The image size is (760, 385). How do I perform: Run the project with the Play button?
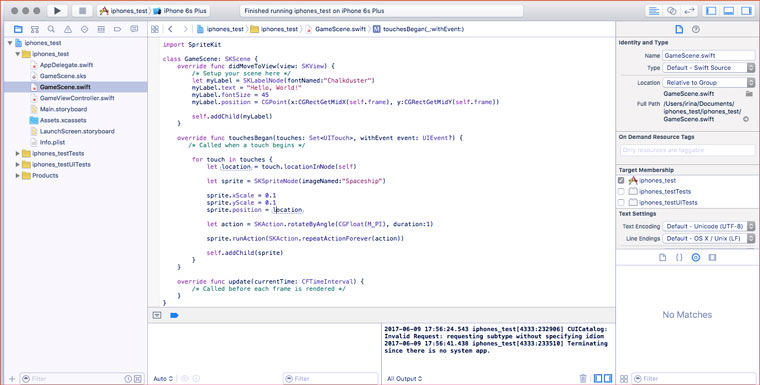57,11
